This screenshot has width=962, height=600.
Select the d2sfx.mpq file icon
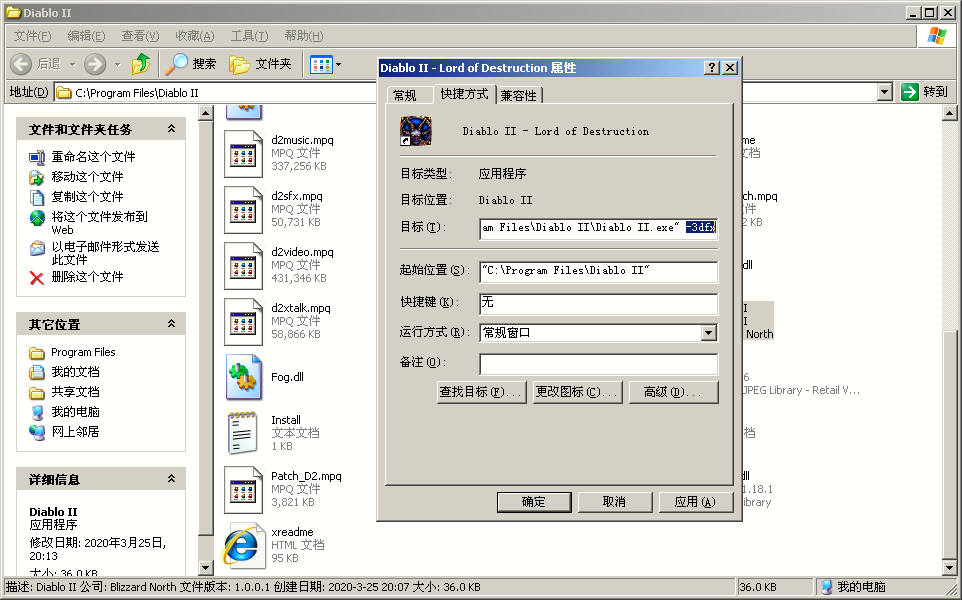[243, 210]
